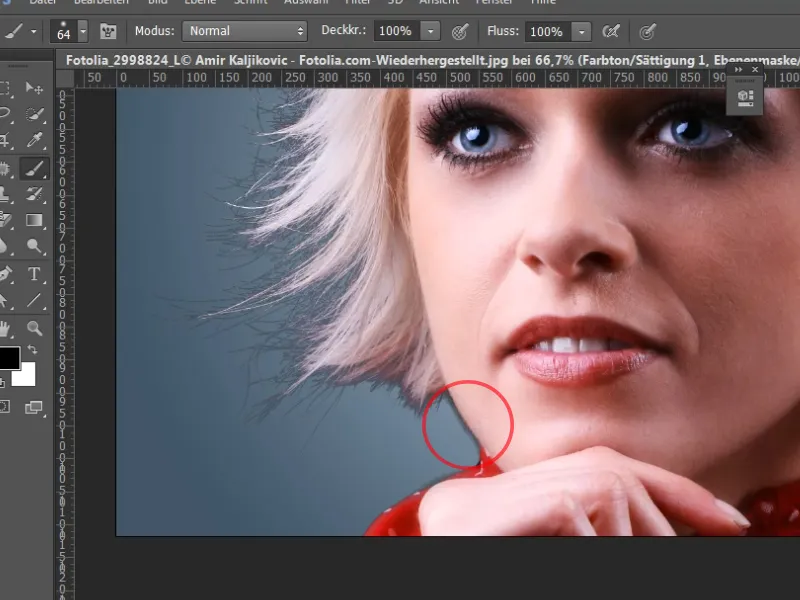The height and width of the screenshot is (600, 800).
Task: Open the Deckkr. opacity slider arrow
Action: point(430,32)
